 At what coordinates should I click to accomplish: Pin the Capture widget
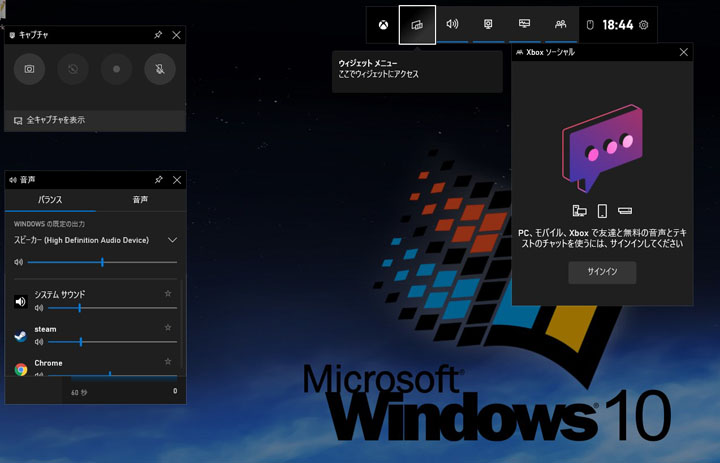[x=158, y=35]
